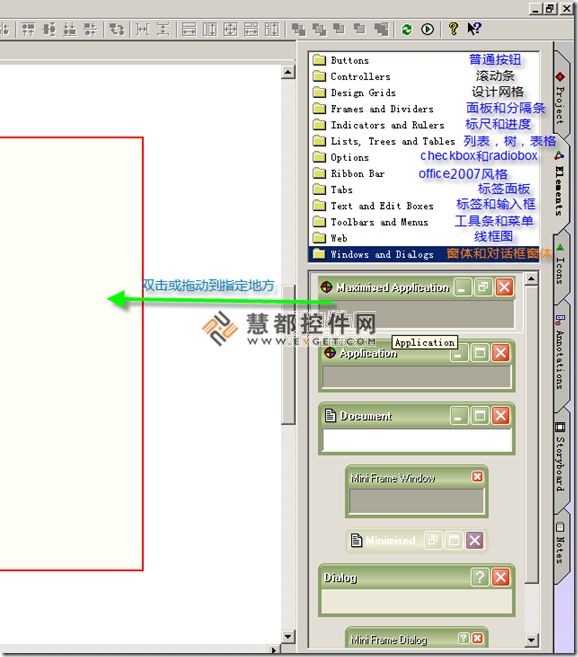This screenshot has width=578, height=657.
Task: Click the run prototype play icon
Action: (428, 29)
